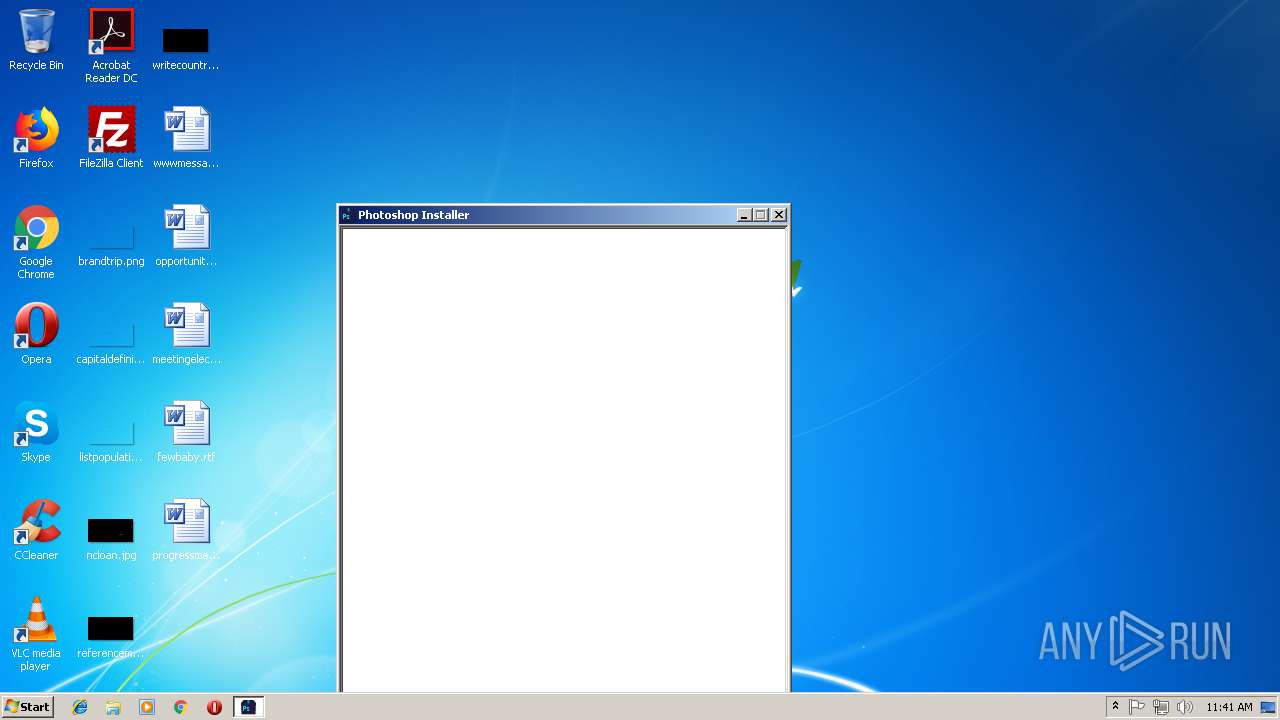The width and height of the screenshot is (1280, 720).
Task: Click the Photoshop Installer title text
Action: pos(413,215)
